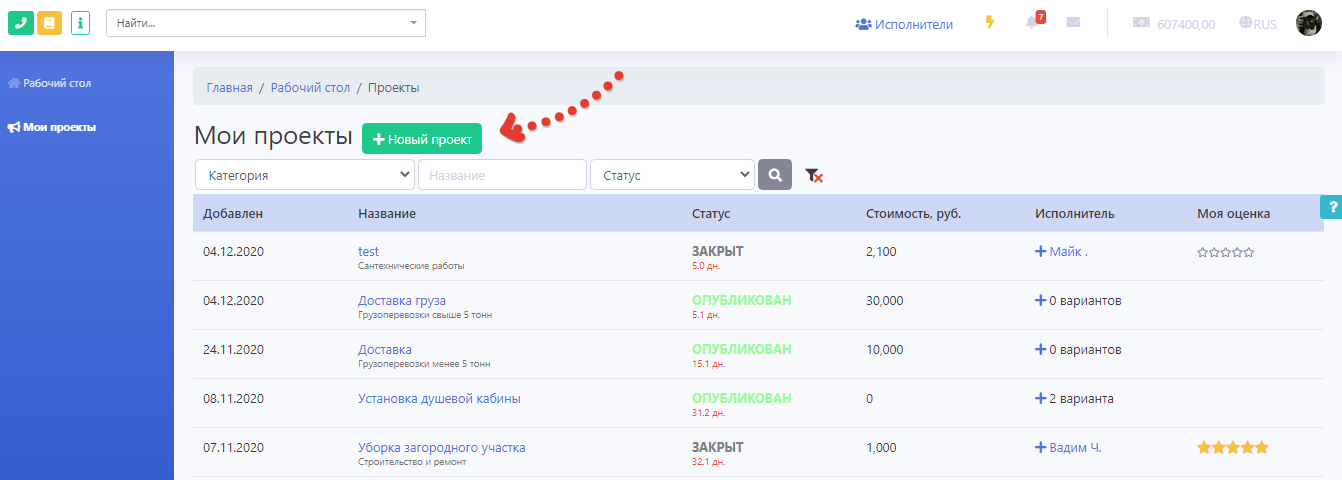
Task: Open the envelope messages icon
Action: 1073,23
